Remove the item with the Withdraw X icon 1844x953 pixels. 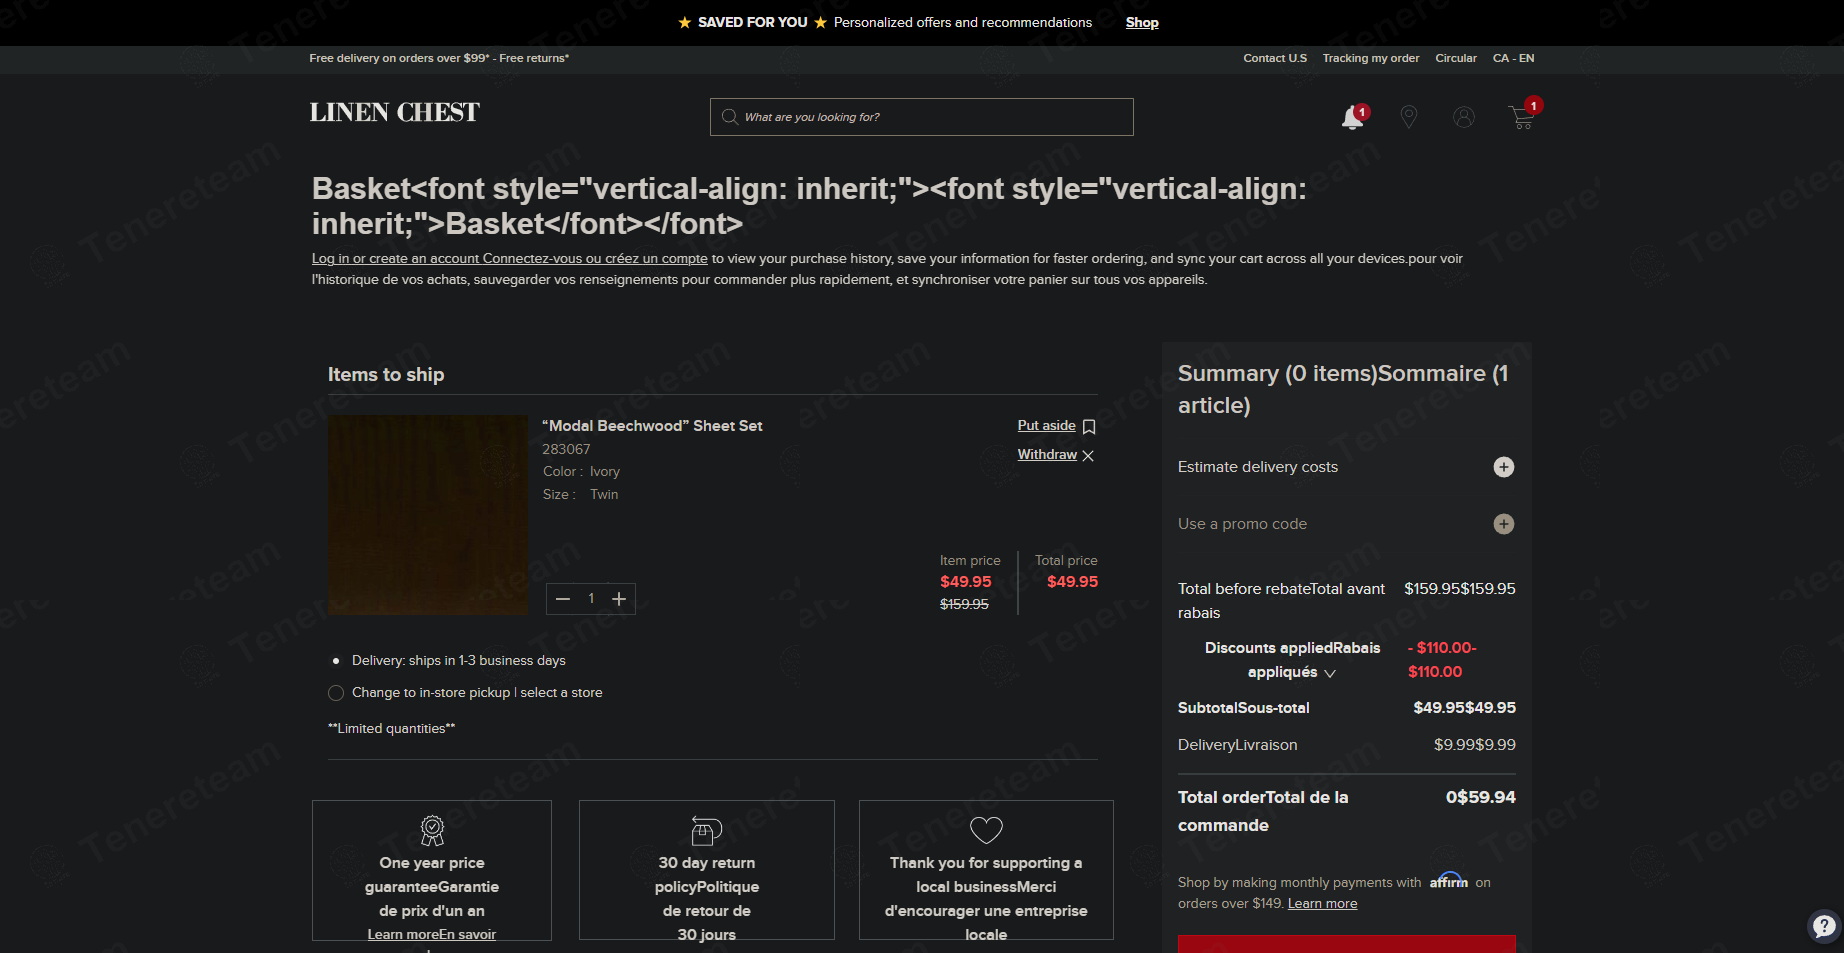click(1088, 456)
